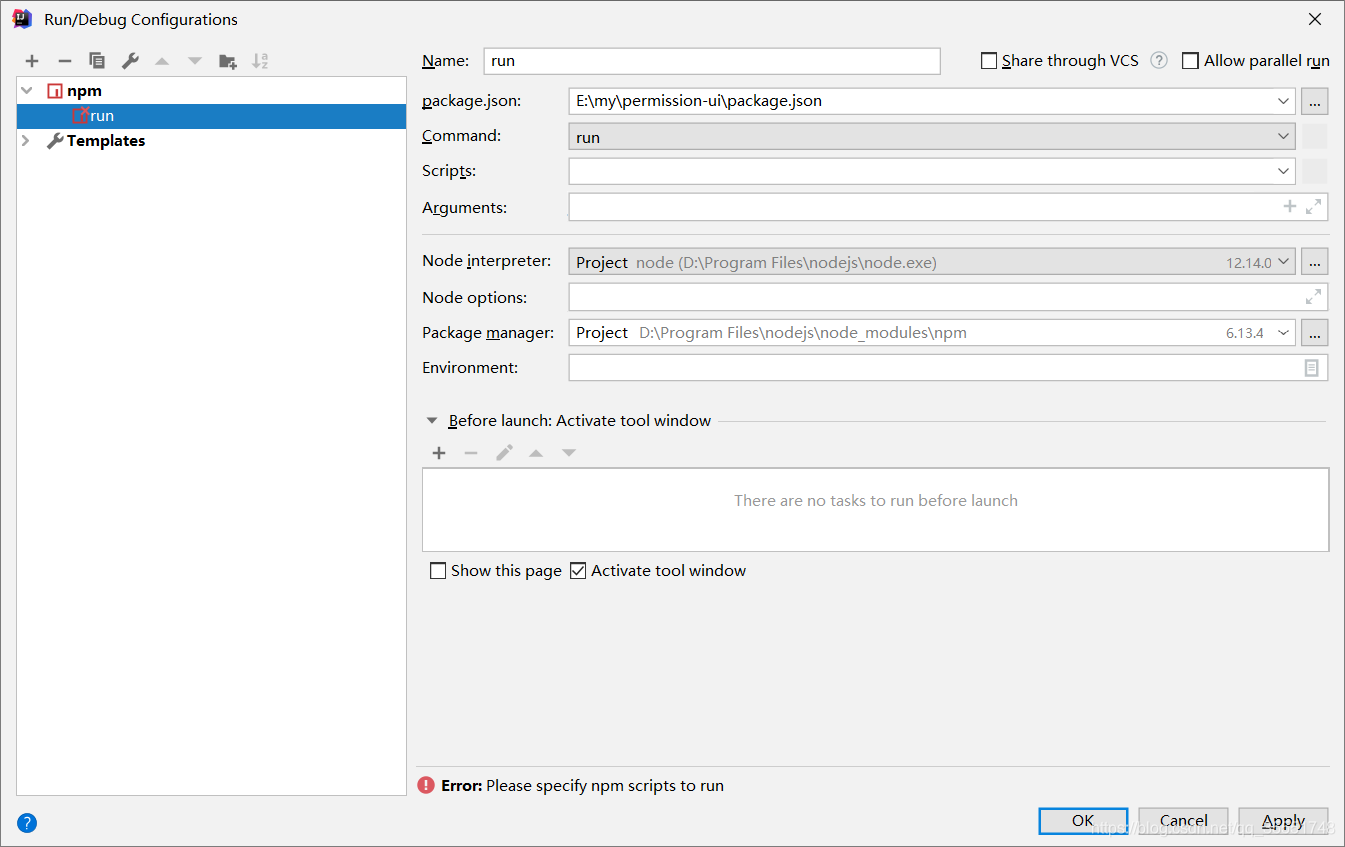Copy the selected configuration
This screenshot has height=847, width=1345.
pyautogui.click(x=97, y=61)
